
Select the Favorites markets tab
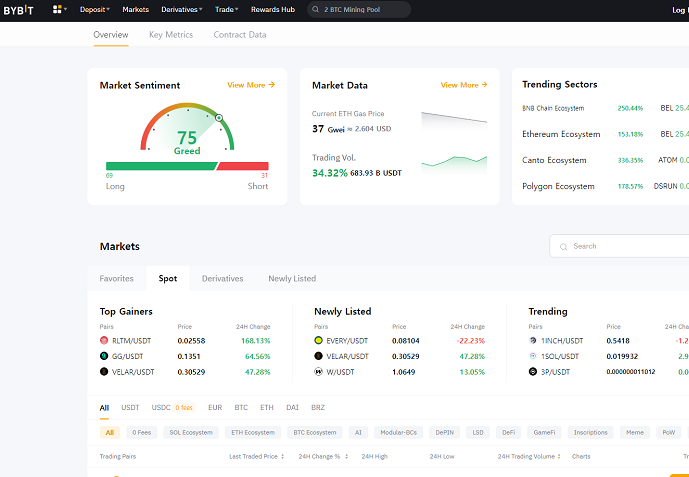coord(116,278)
